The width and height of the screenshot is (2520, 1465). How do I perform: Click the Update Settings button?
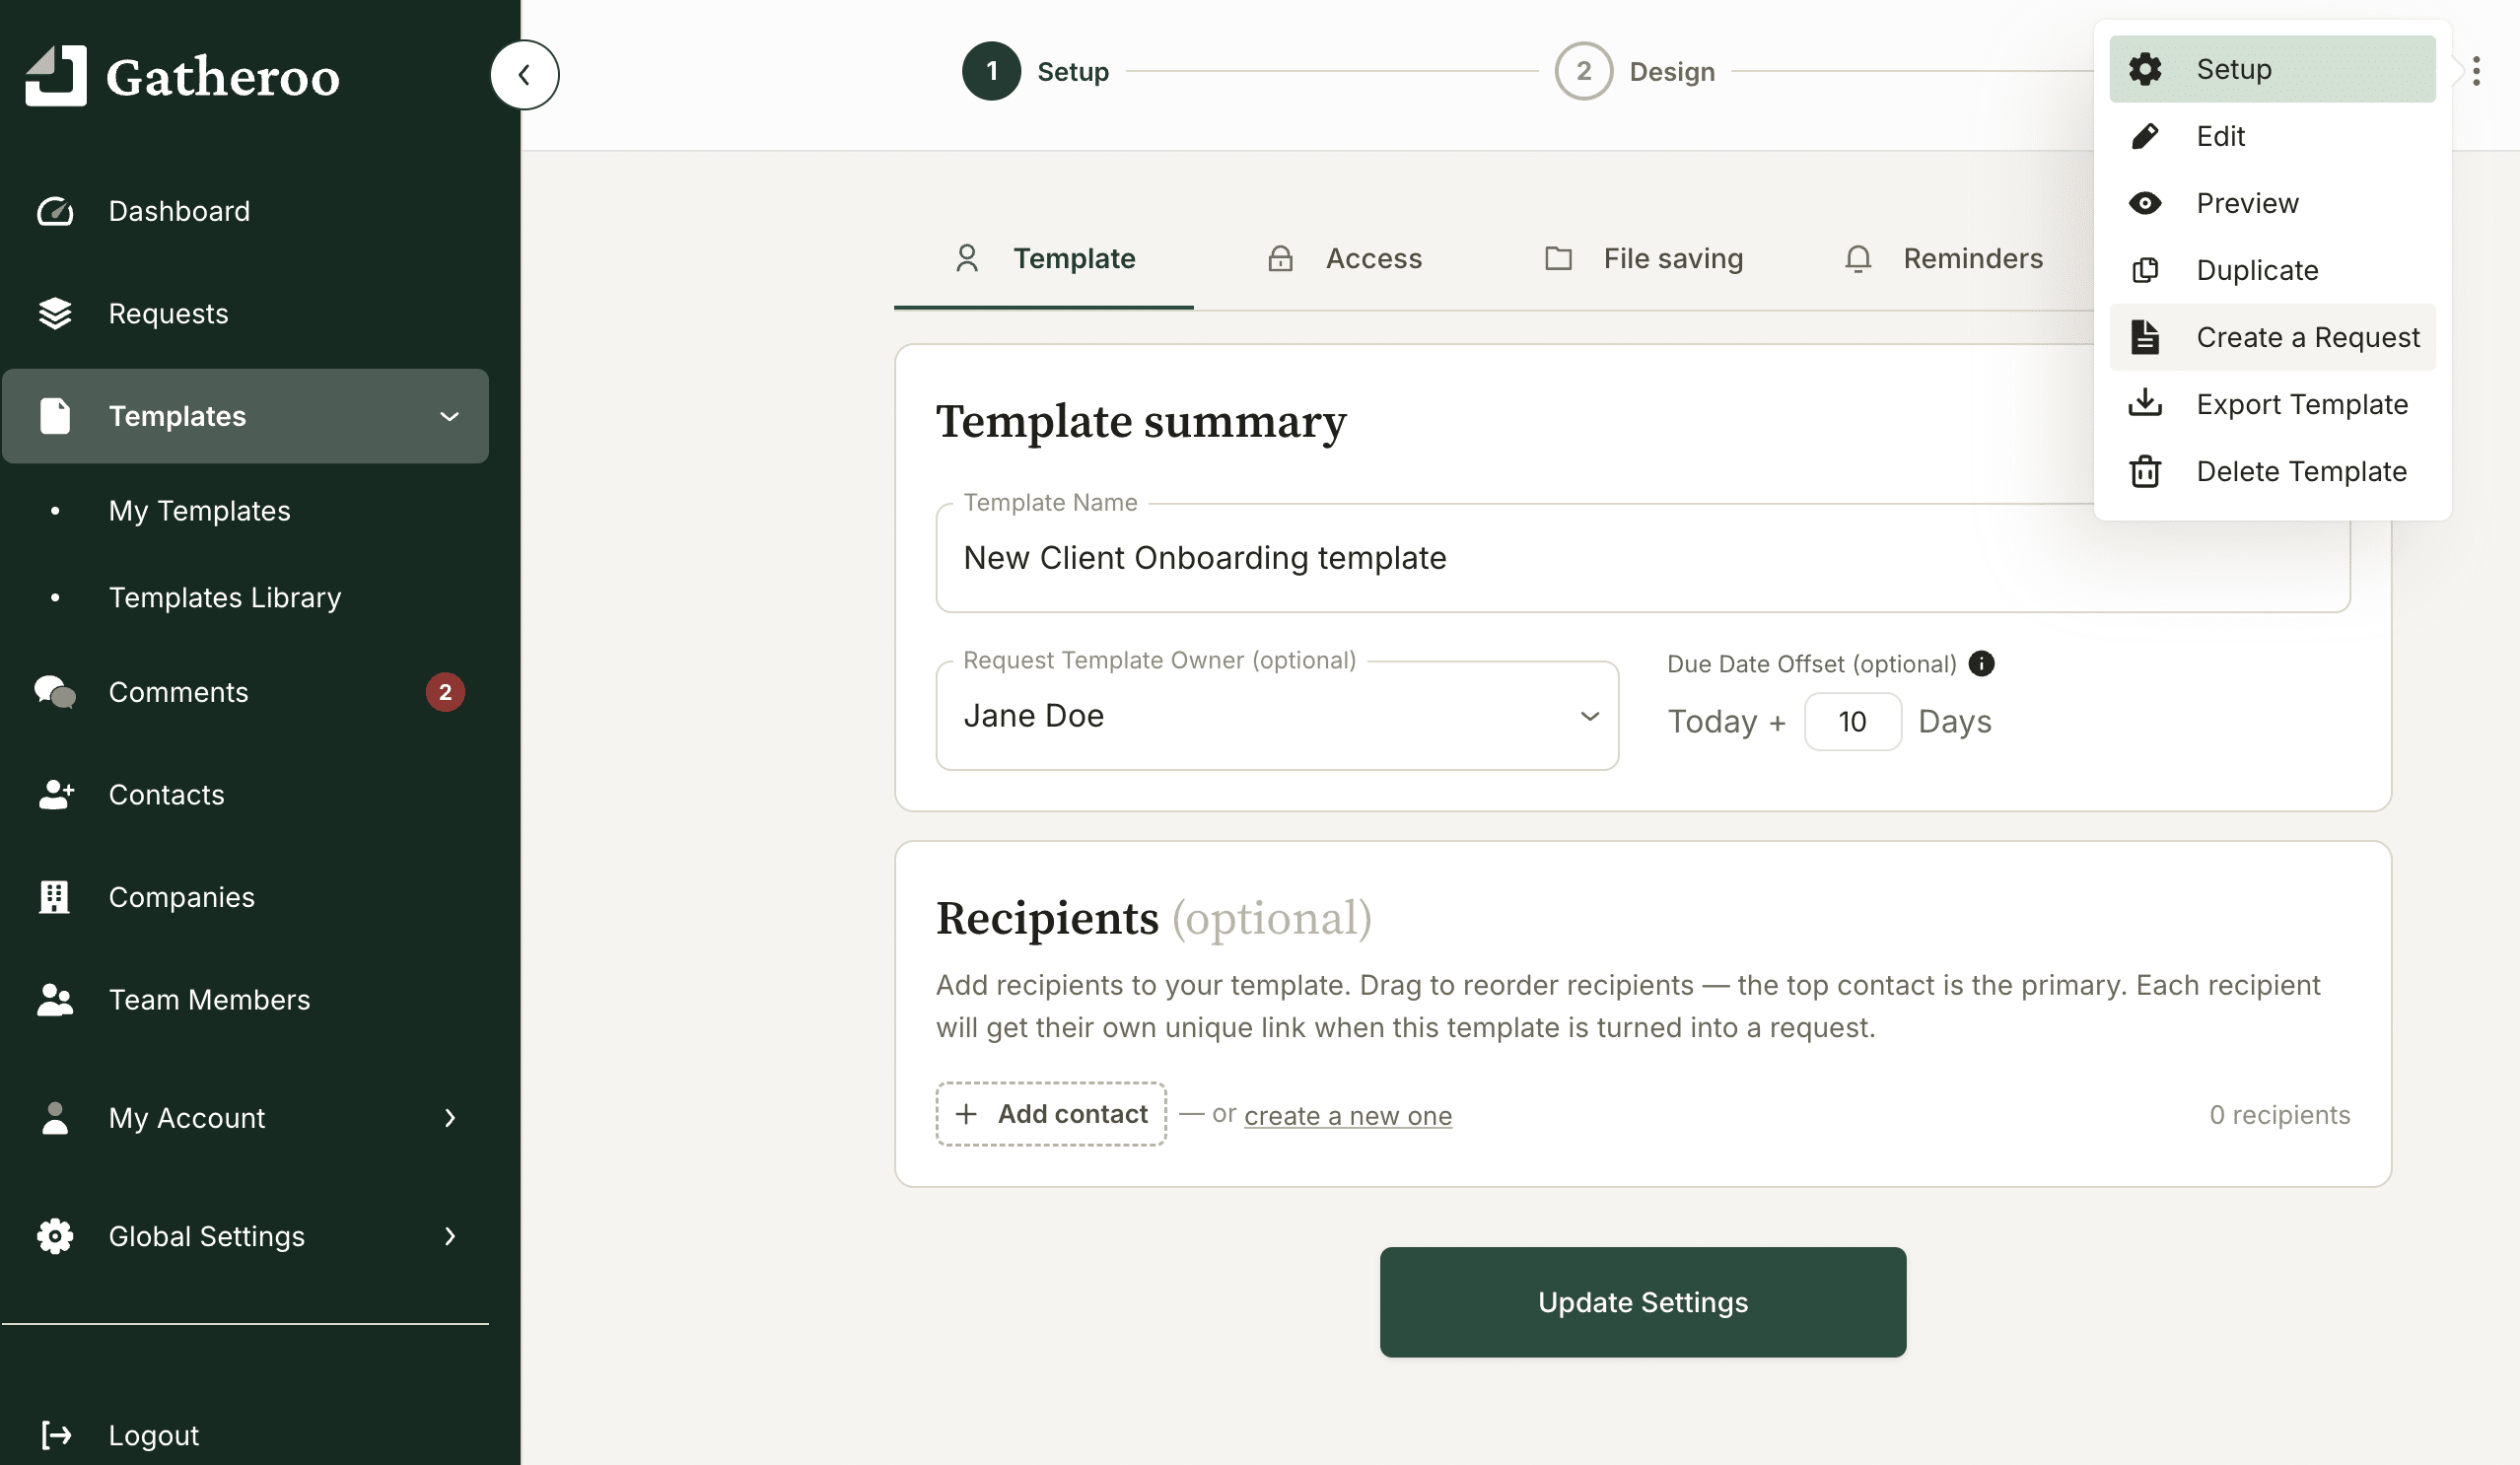pyautogui.click(x=1643, y=1302)
